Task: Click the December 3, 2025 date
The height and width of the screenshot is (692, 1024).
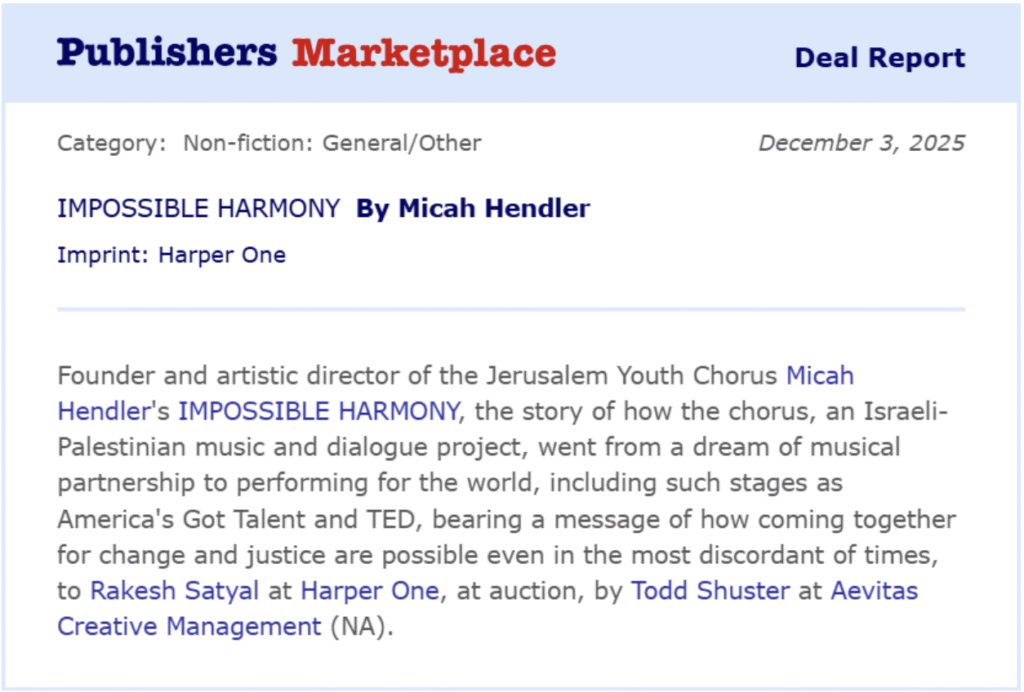Action: (861, 143)
